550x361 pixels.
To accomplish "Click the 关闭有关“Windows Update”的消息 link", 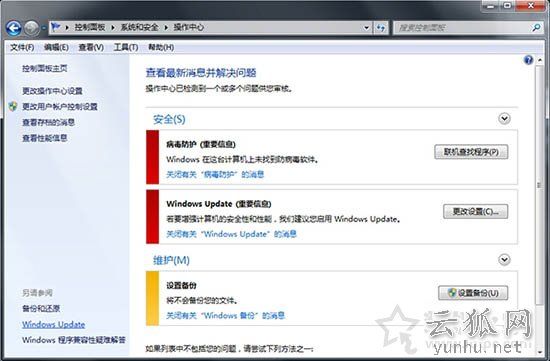I will point(232,234).
